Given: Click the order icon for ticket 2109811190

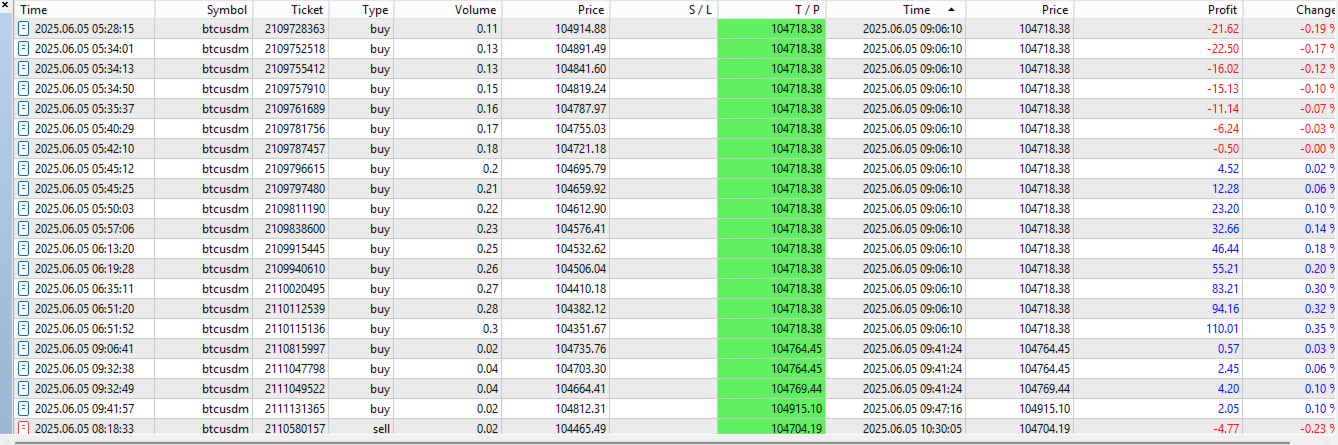Looking at the screenshot, I should [x=24, y=209].
